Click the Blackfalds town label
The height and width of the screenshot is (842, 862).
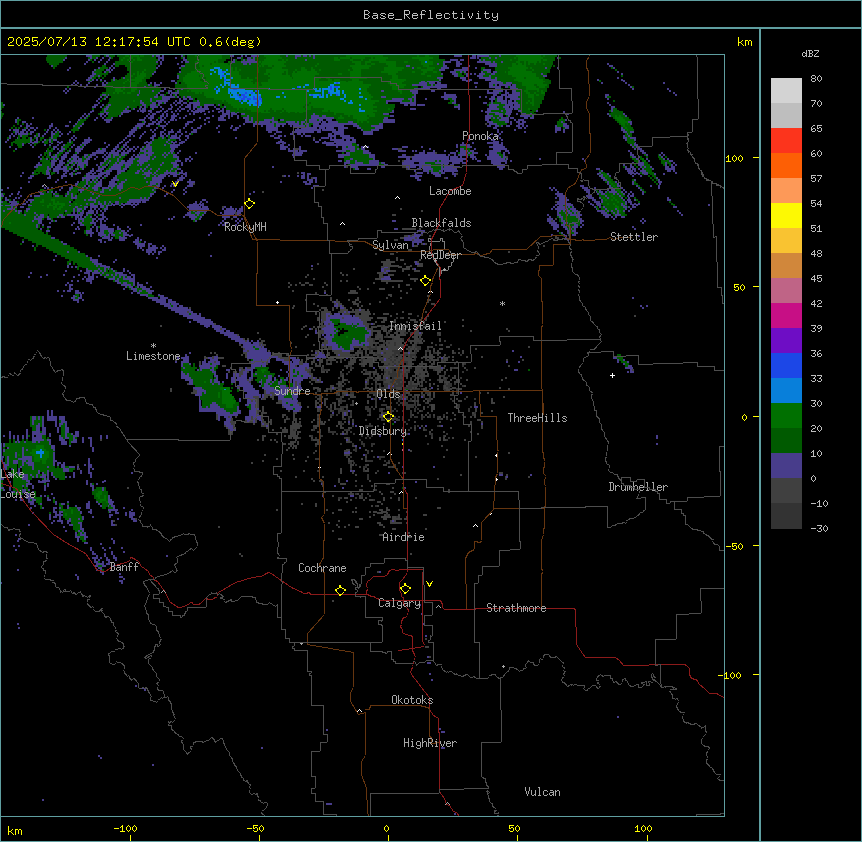coord(441,223)
